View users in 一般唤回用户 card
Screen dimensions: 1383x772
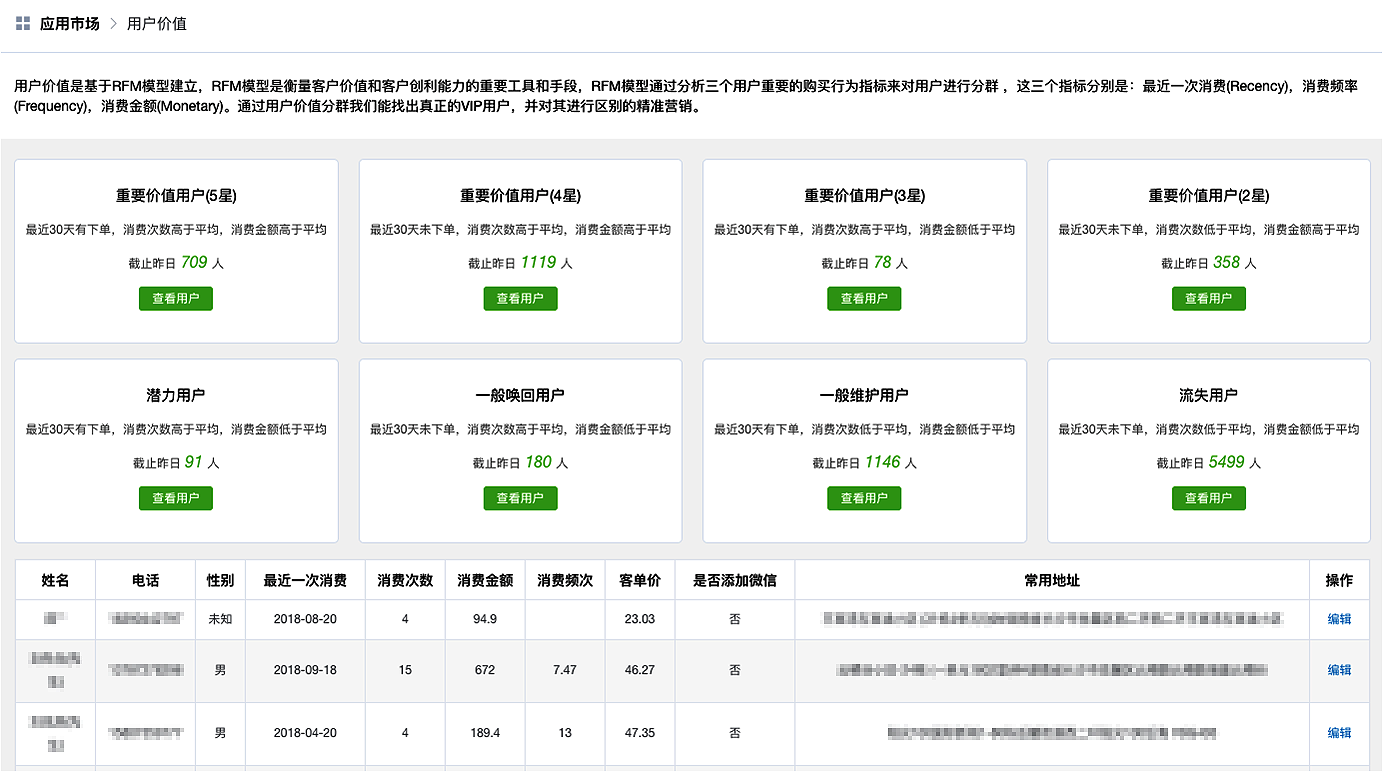point(520,498)
